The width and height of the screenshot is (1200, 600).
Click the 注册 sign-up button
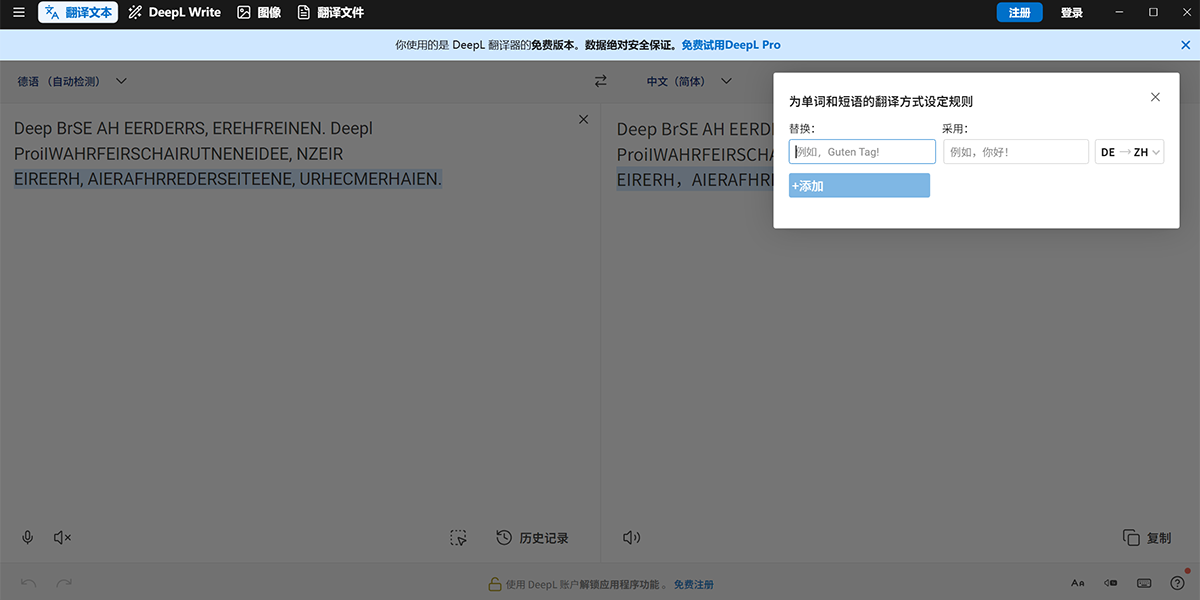(x=1019, y=13)
